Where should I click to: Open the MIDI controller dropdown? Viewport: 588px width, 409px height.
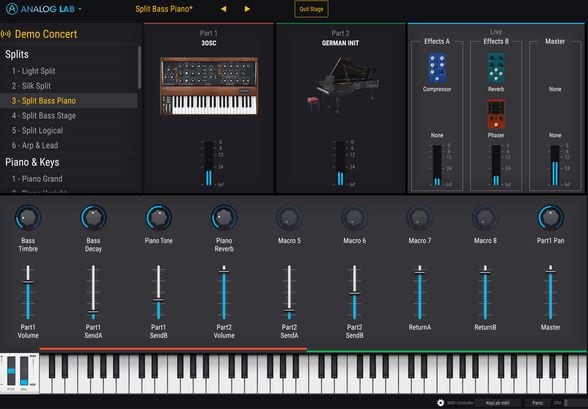[497, 403]
